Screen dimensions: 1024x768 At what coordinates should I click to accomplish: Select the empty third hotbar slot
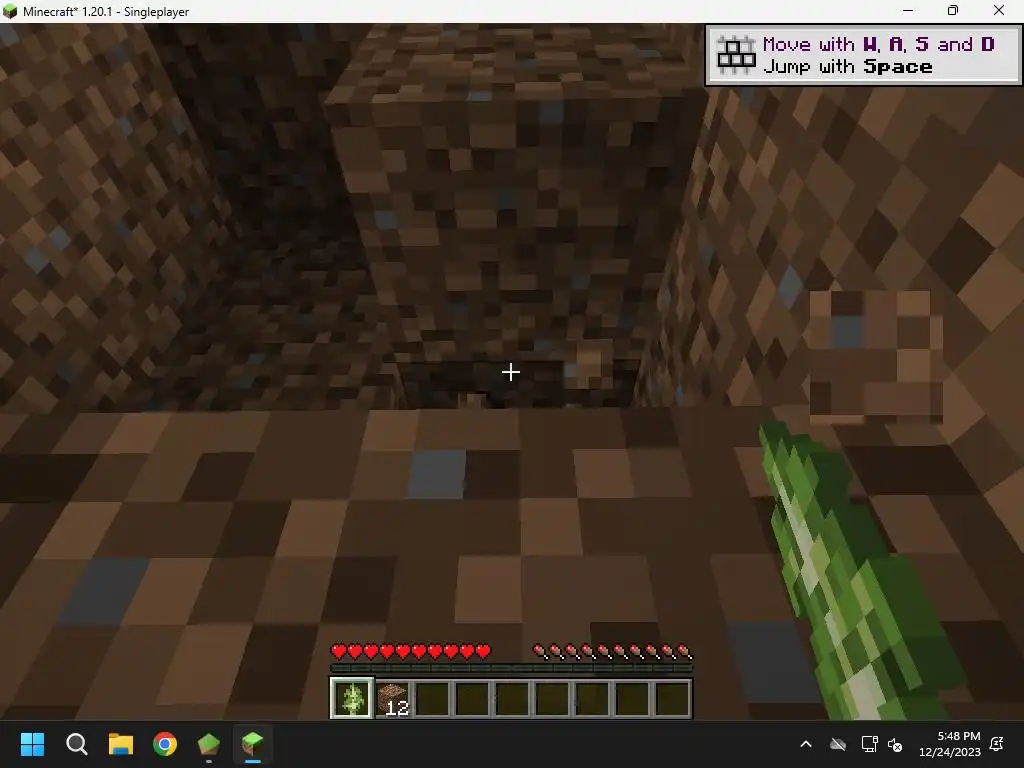pyautogui.click(x=432, y=699)
